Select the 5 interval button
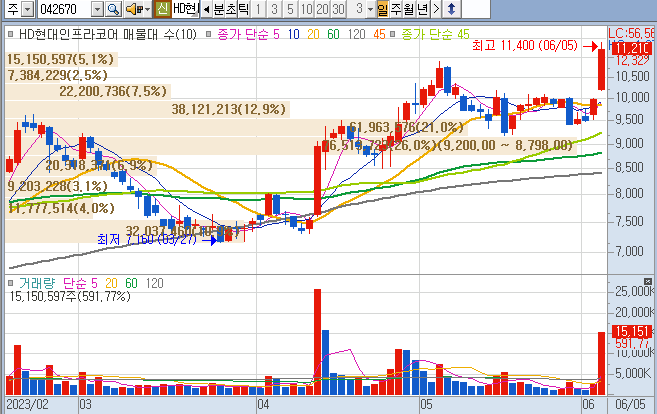Viewport: 657px width, 414px height. (290, 9)
